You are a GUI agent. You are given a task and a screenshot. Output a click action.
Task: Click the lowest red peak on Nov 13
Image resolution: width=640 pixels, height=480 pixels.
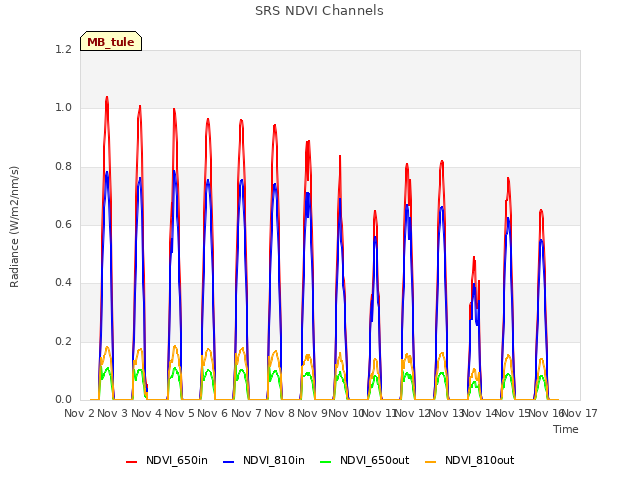coord(474,257)
